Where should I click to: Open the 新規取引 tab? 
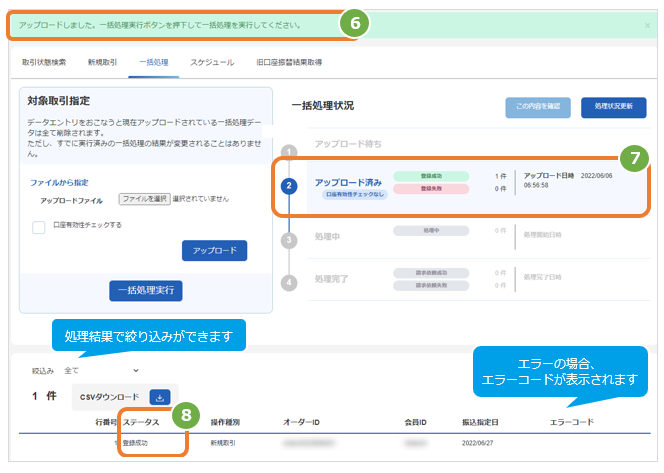click(102, 62)
